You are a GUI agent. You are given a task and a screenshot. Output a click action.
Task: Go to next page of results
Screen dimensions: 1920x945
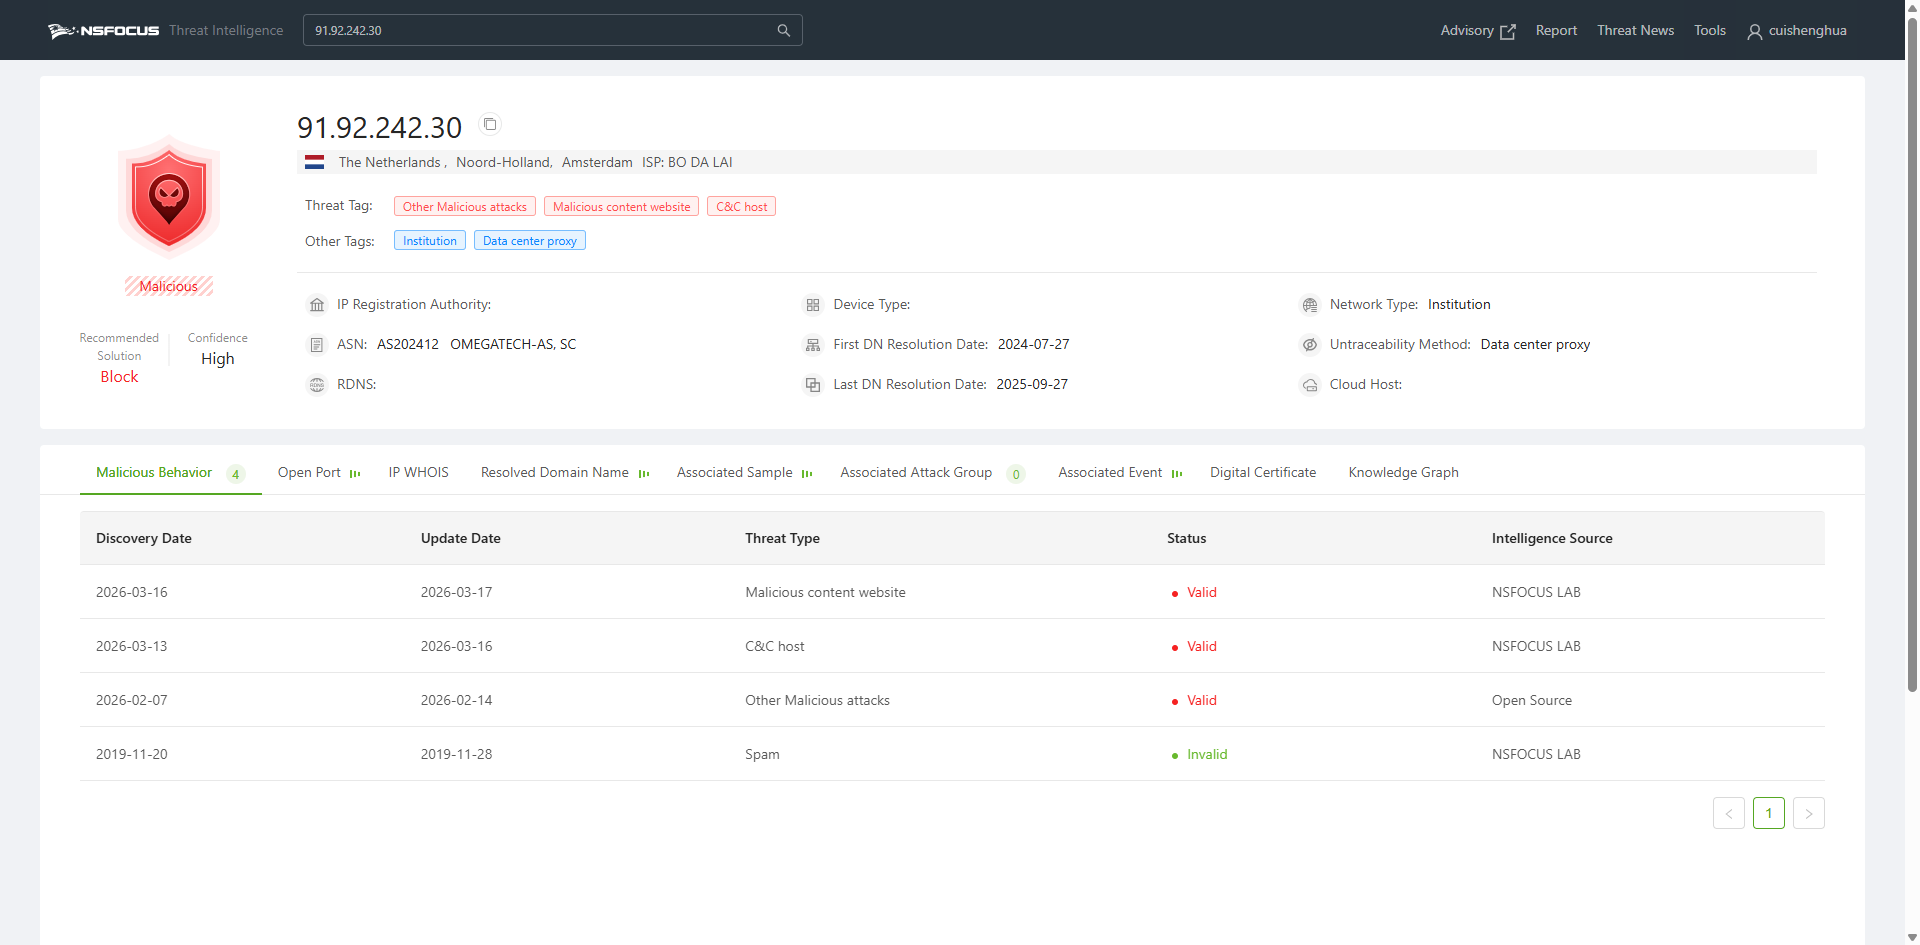1808,813
